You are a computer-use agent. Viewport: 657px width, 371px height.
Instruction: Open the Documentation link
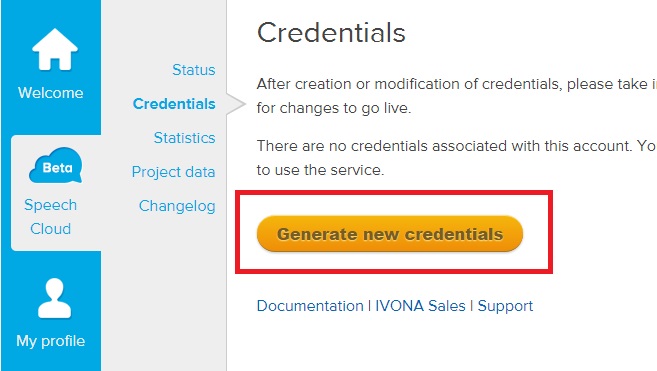[x=310, y=306]
